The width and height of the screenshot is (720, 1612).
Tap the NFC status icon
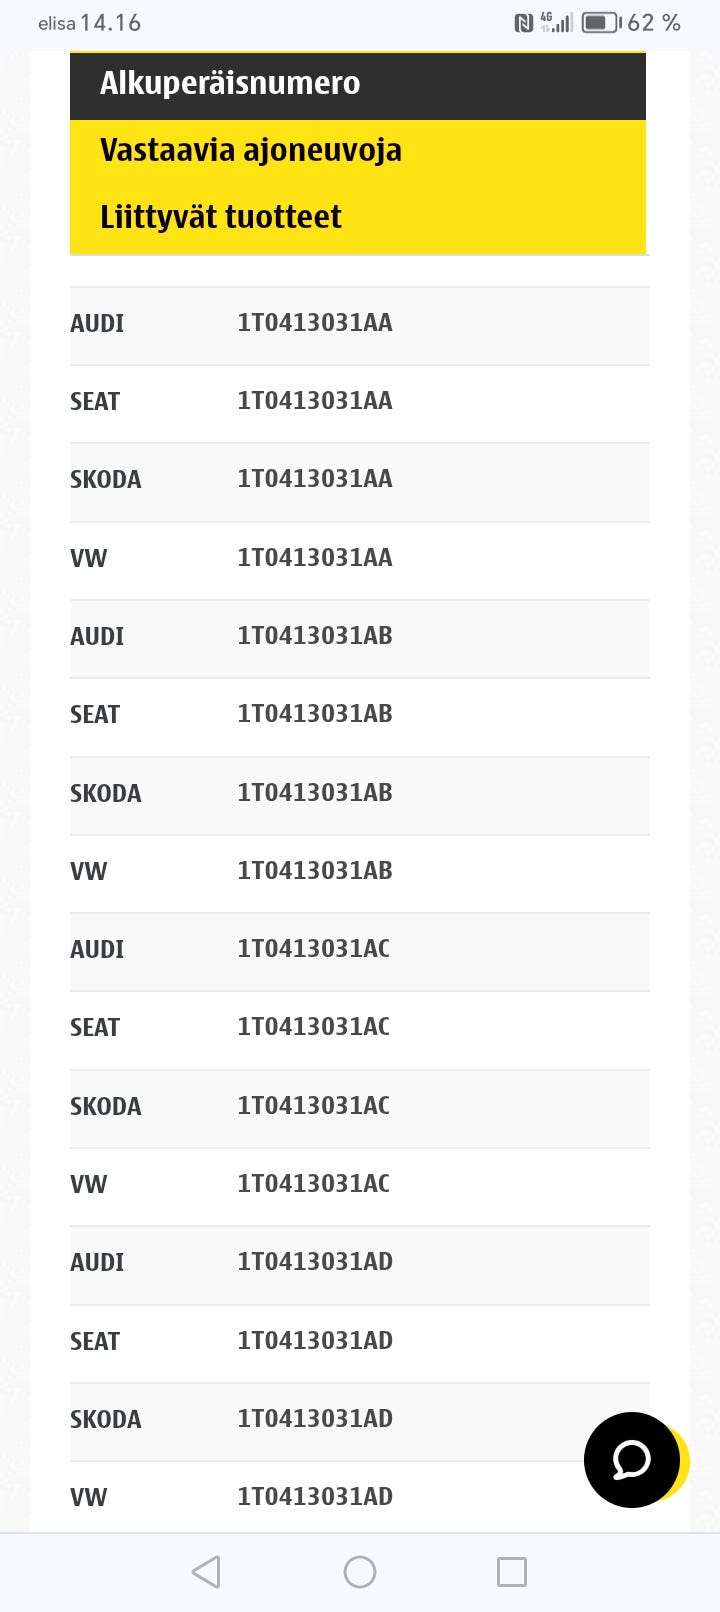(x=523, y=22)
